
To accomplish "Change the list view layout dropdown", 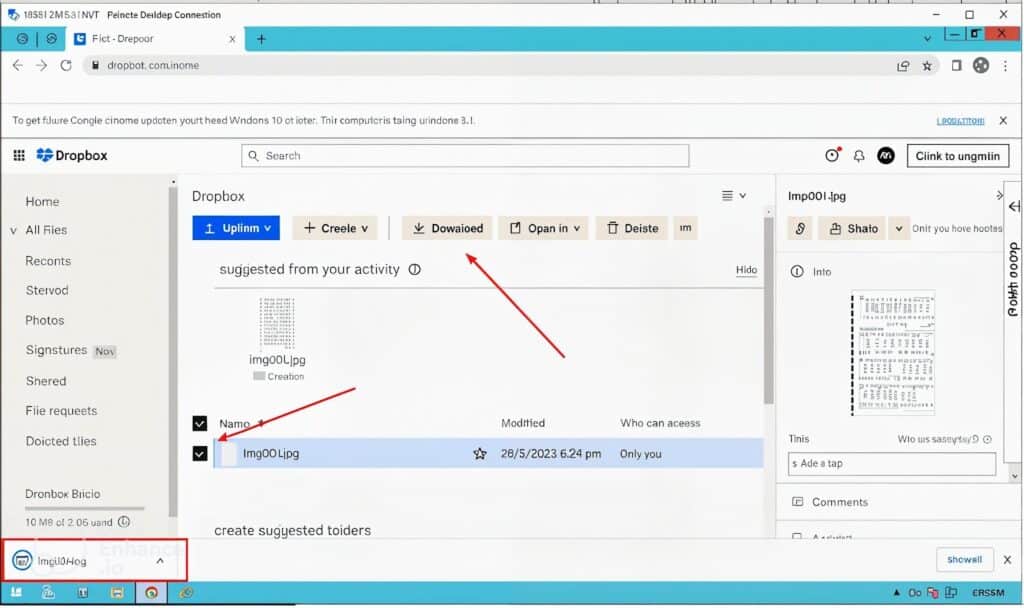I will coord(734,195).
